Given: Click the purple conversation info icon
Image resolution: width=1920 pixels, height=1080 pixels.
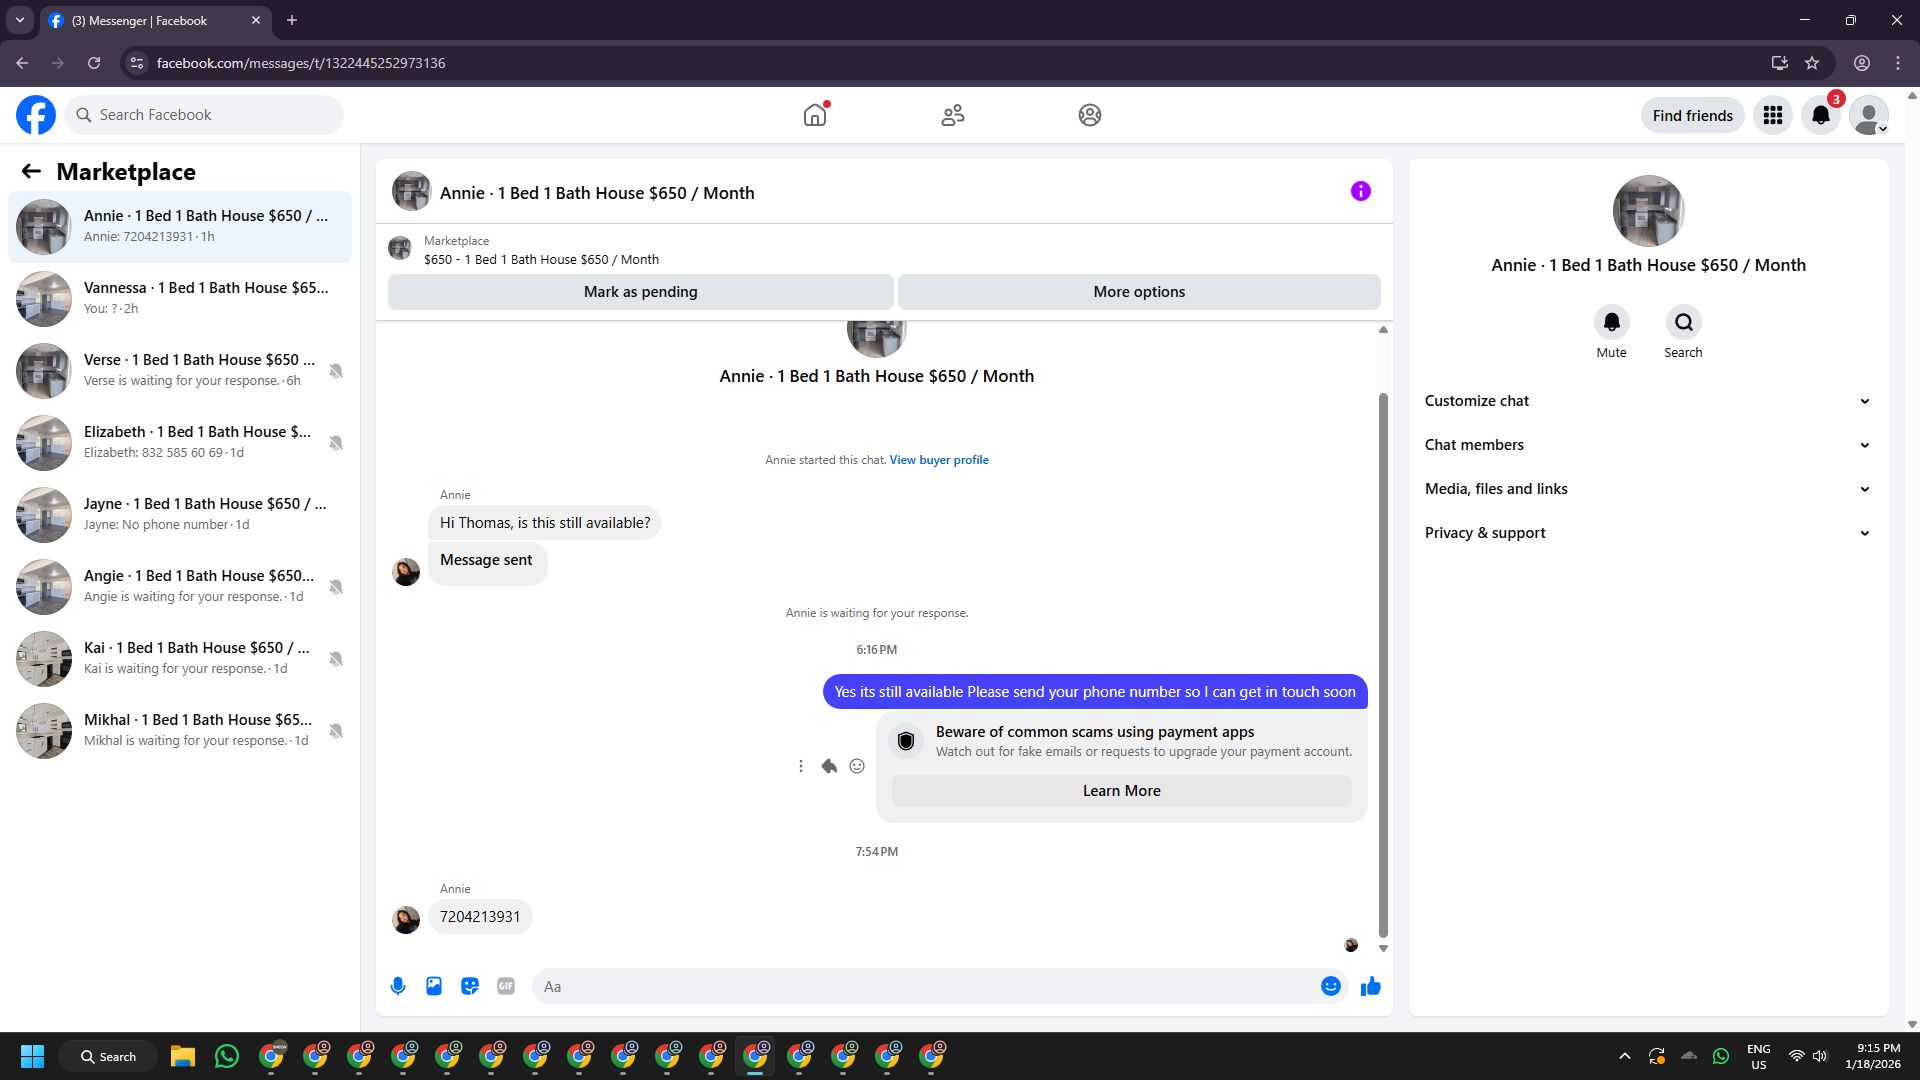Looking at the screenshot, I should (1360, 191).
